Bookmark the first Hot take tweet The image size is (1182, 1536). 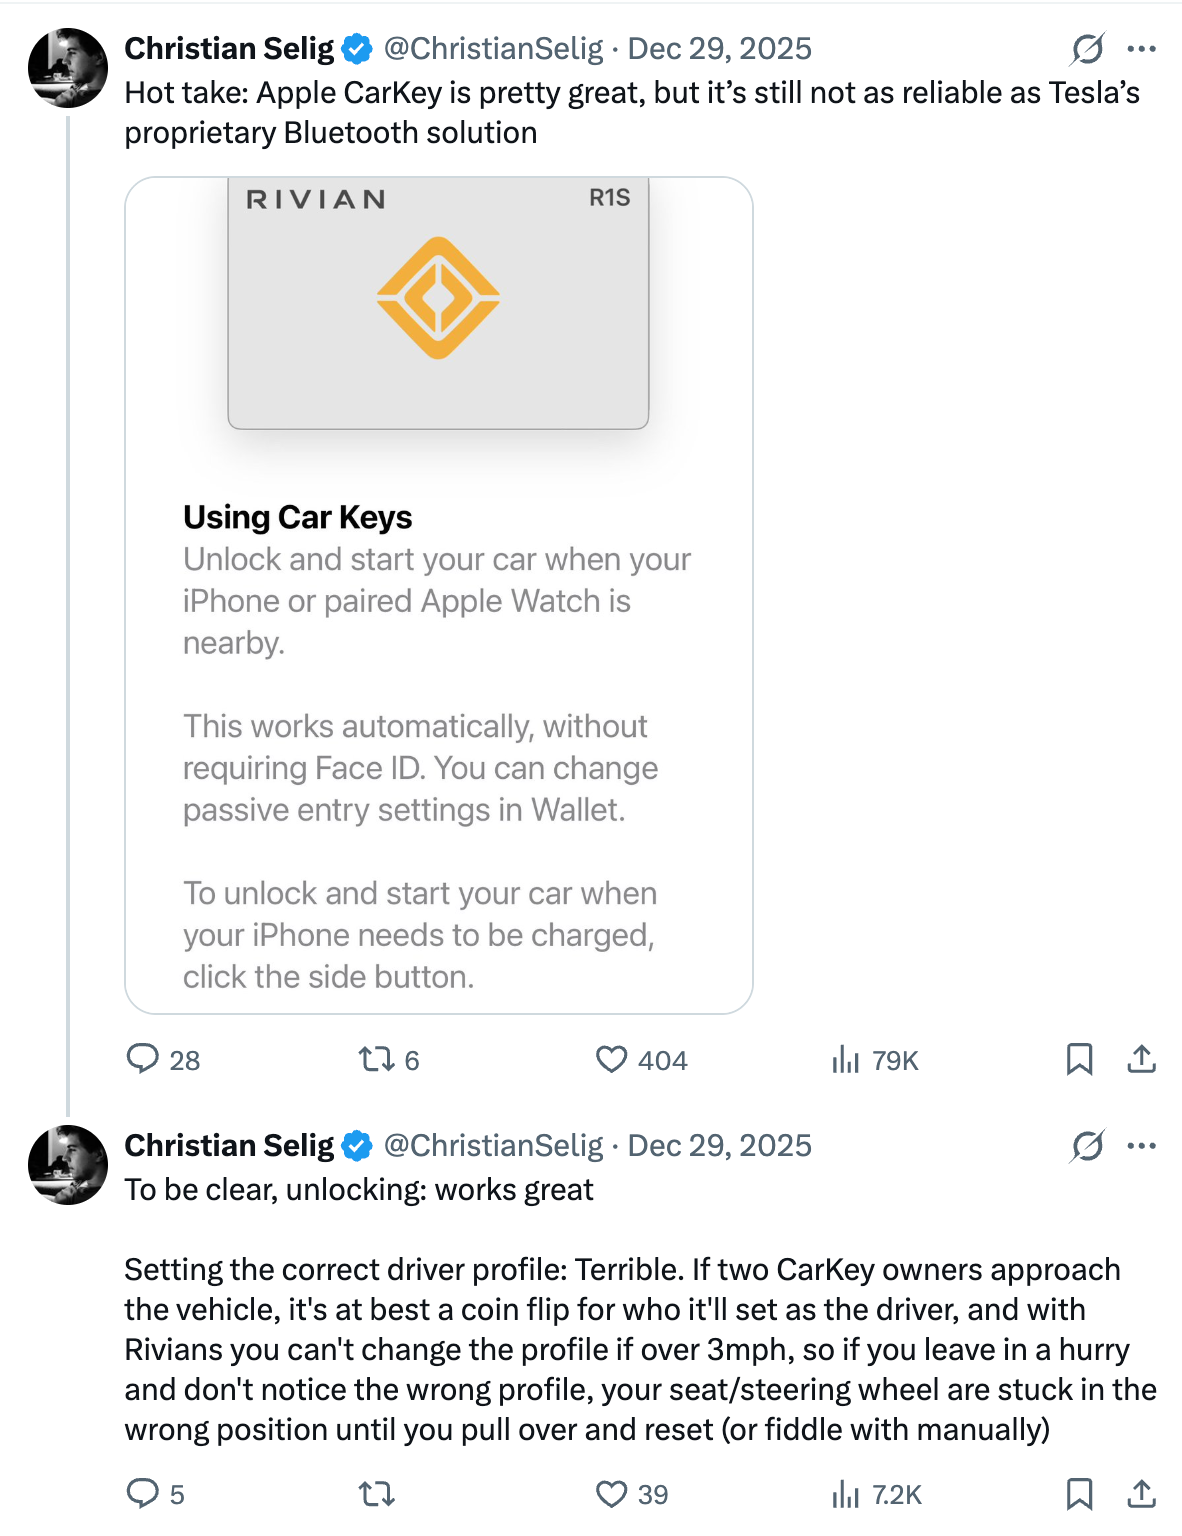point(1079,1059)
